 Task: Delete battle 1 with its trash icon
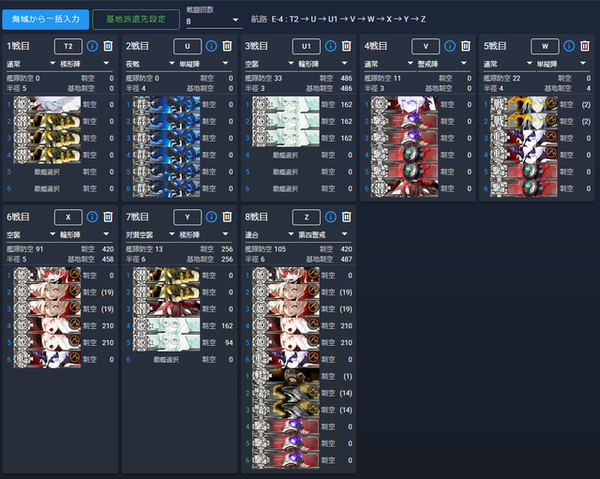(x=107, y=46)
